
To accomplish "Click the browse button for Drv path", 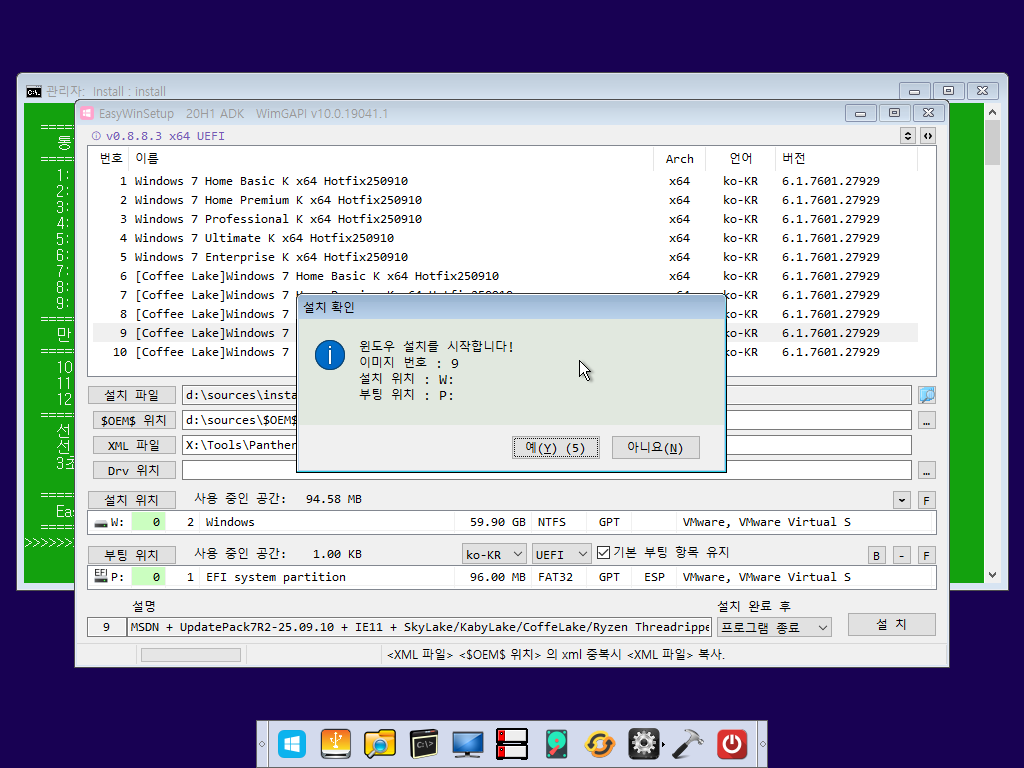I will (x=926, y=470).
